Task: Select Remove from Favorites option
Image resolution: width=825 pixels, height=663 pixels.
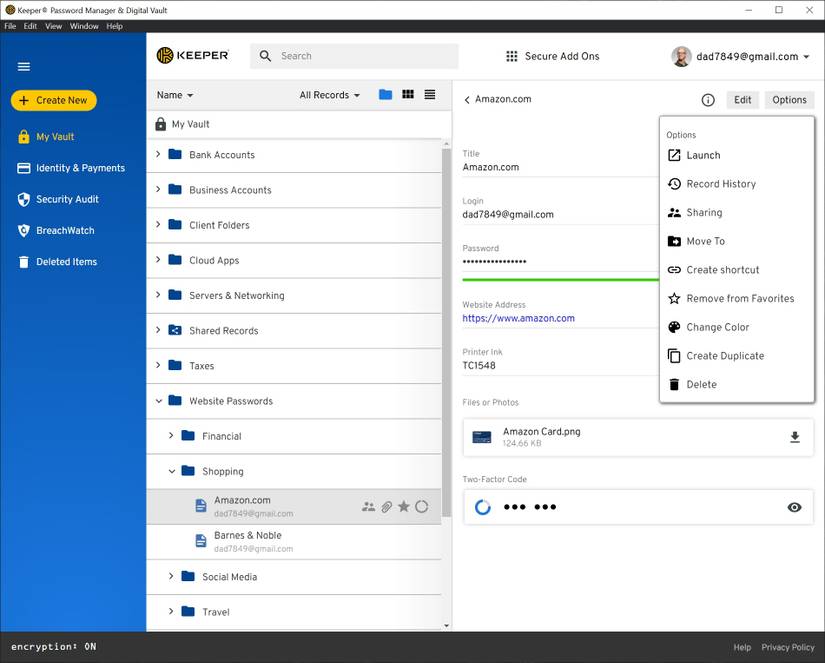Action: click(737, 298)
